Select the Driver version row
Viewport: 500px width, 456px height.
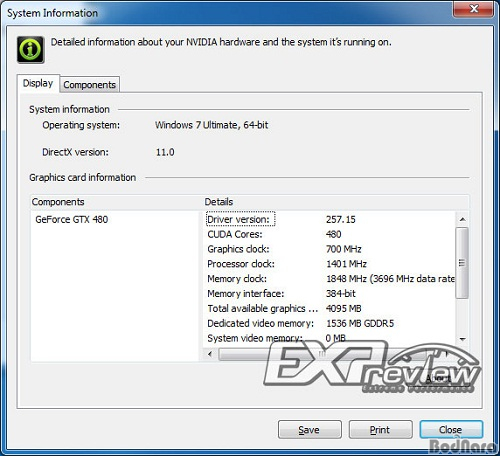(330, 219)
